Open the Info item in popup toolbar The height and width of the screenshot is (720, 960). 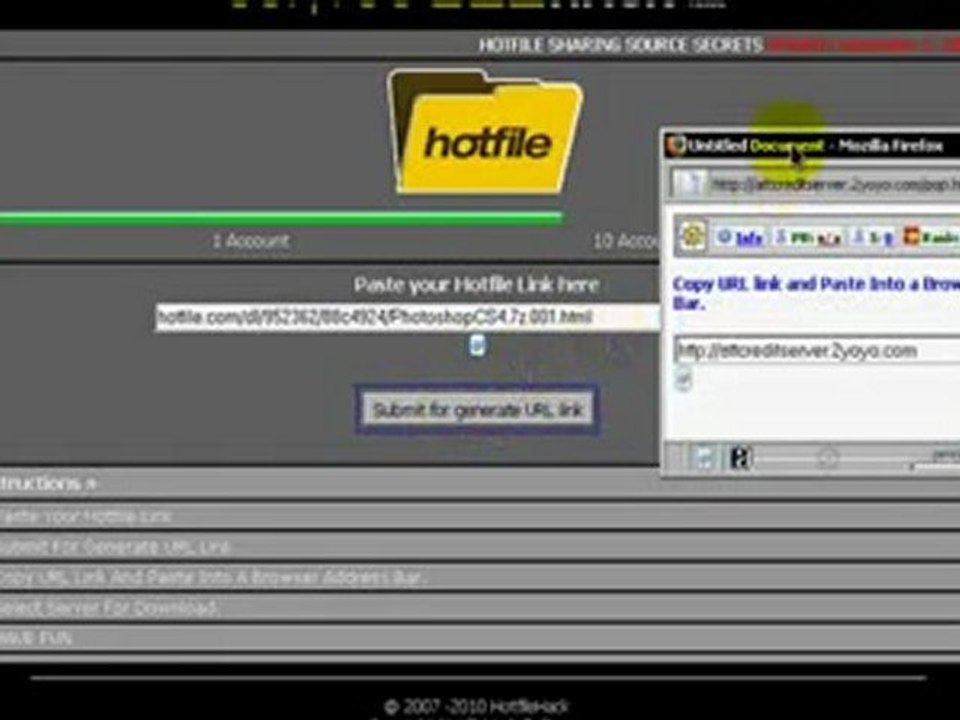pyautogui.click(x=740, y=238)
